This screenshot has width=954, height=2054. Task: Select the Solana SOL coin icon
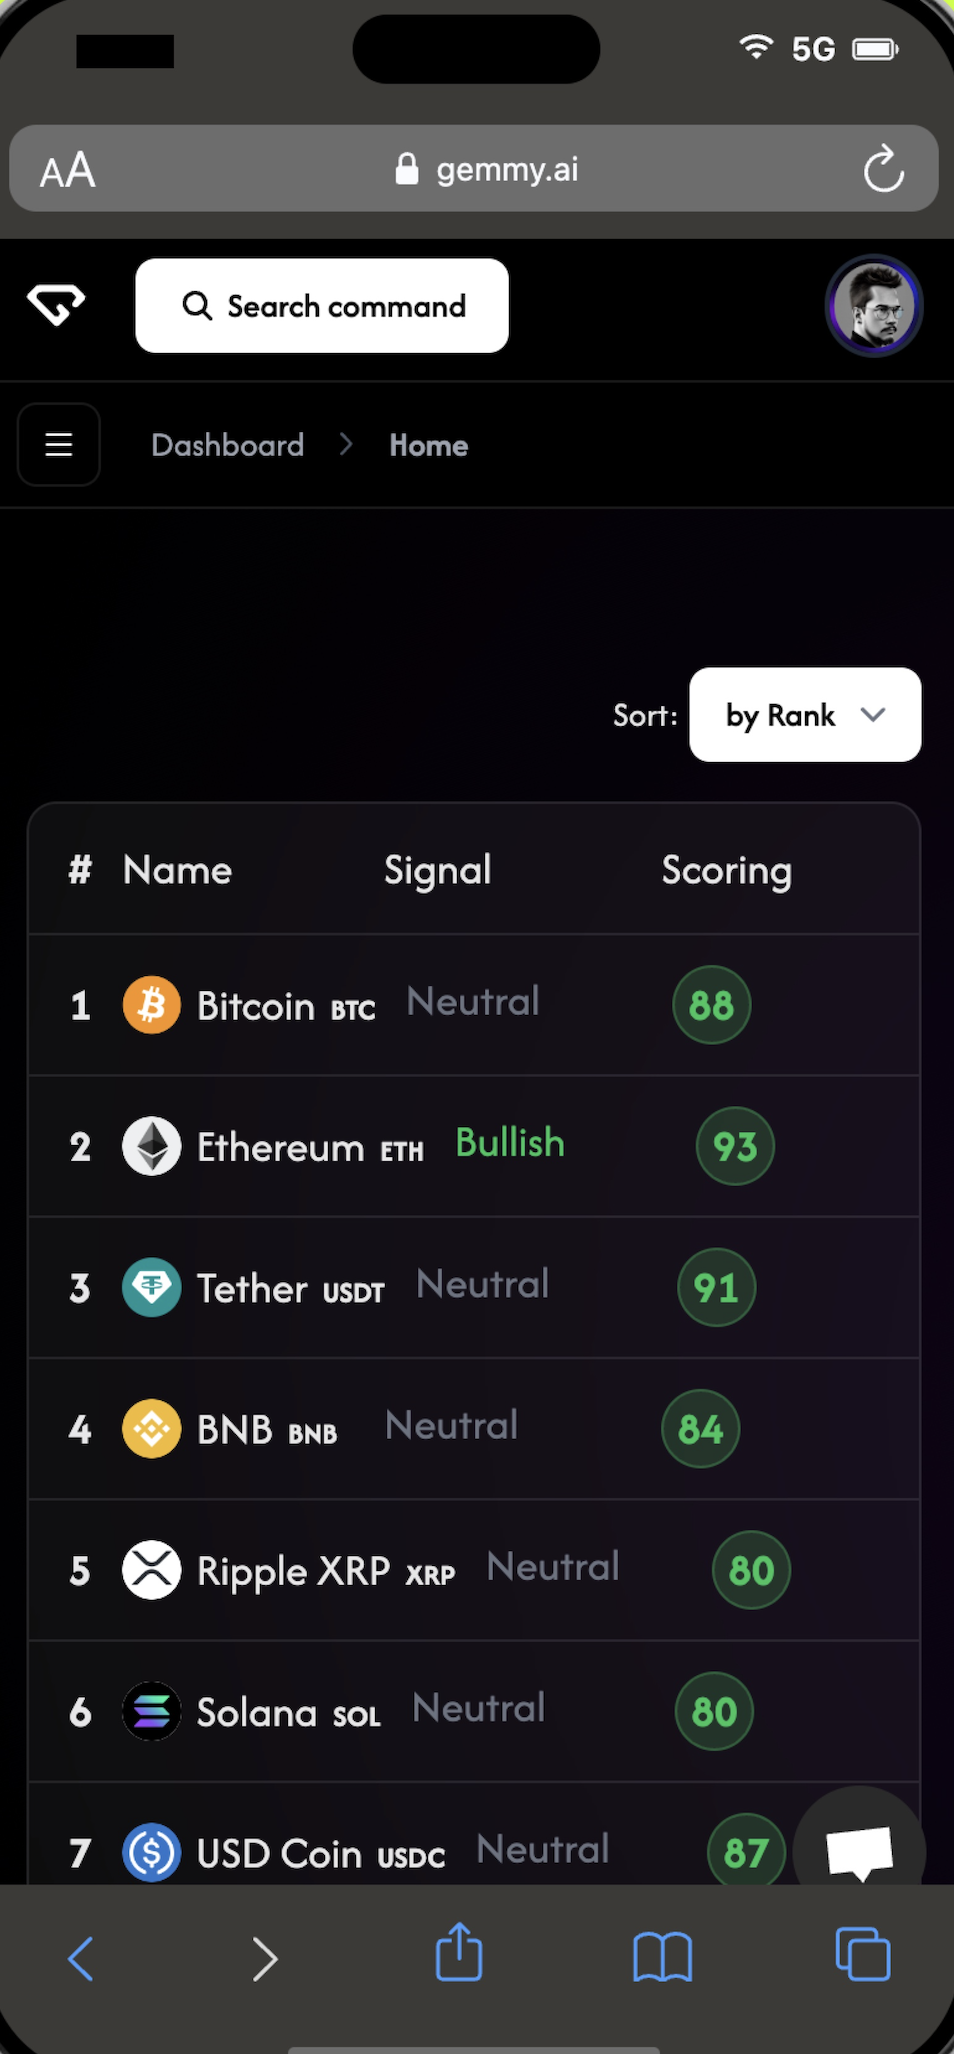point(151,1711)
